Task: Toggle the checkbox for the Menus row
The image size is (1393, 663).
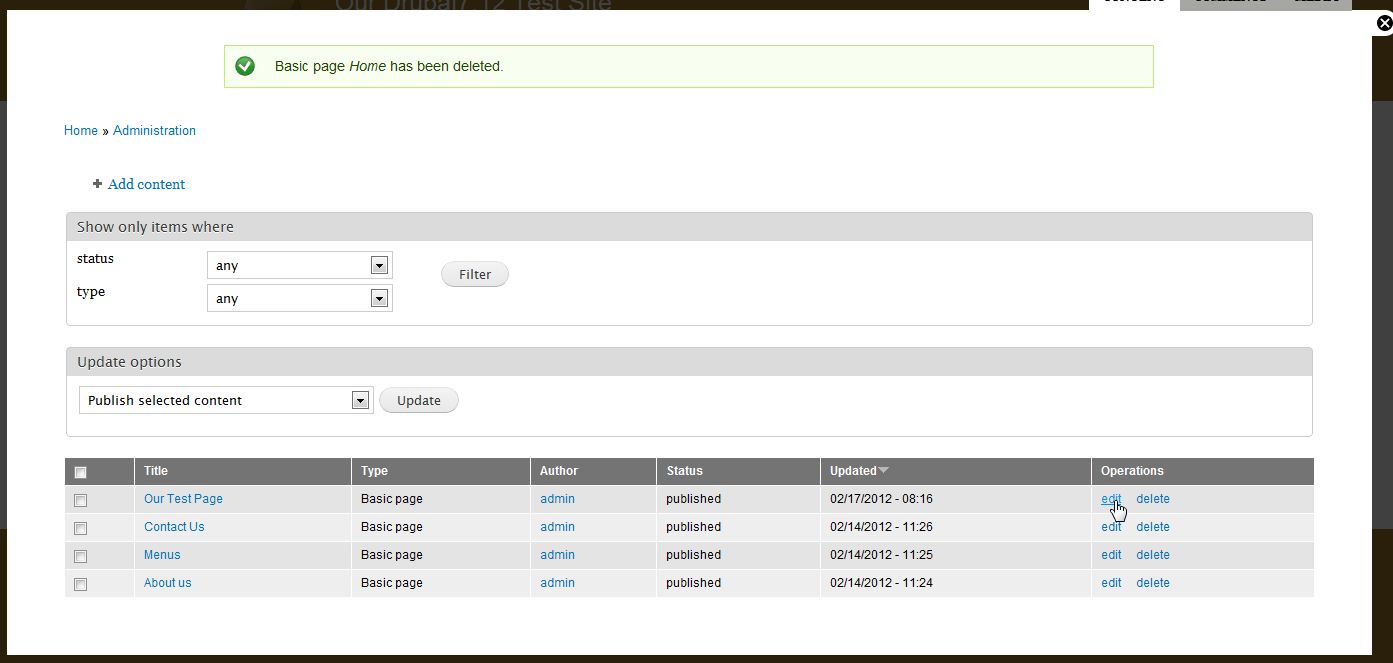Action: click(81, 556)
